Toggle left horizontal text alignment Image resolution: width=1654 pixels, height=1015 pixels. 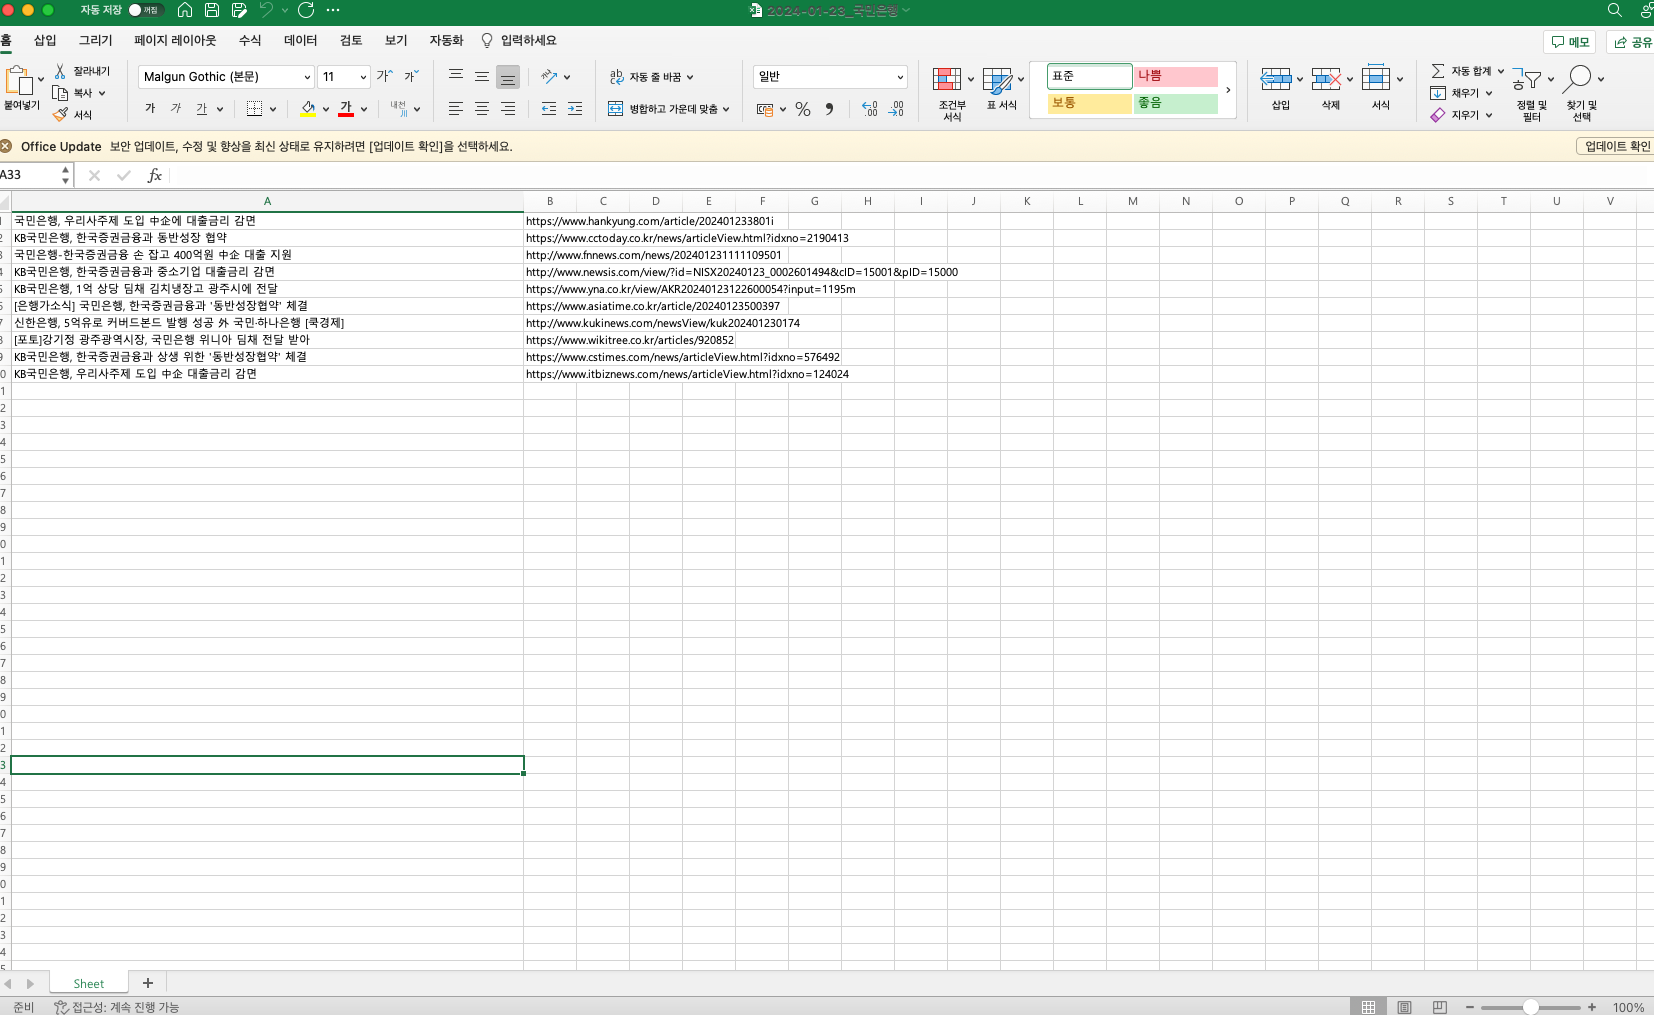coord(455,109)
